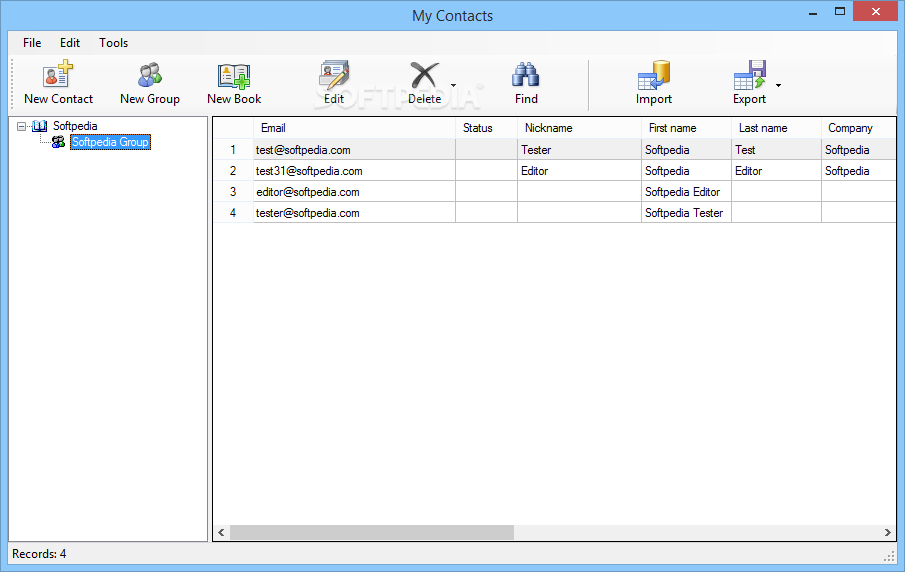
Task: Open the File menu
Action: 32,43
